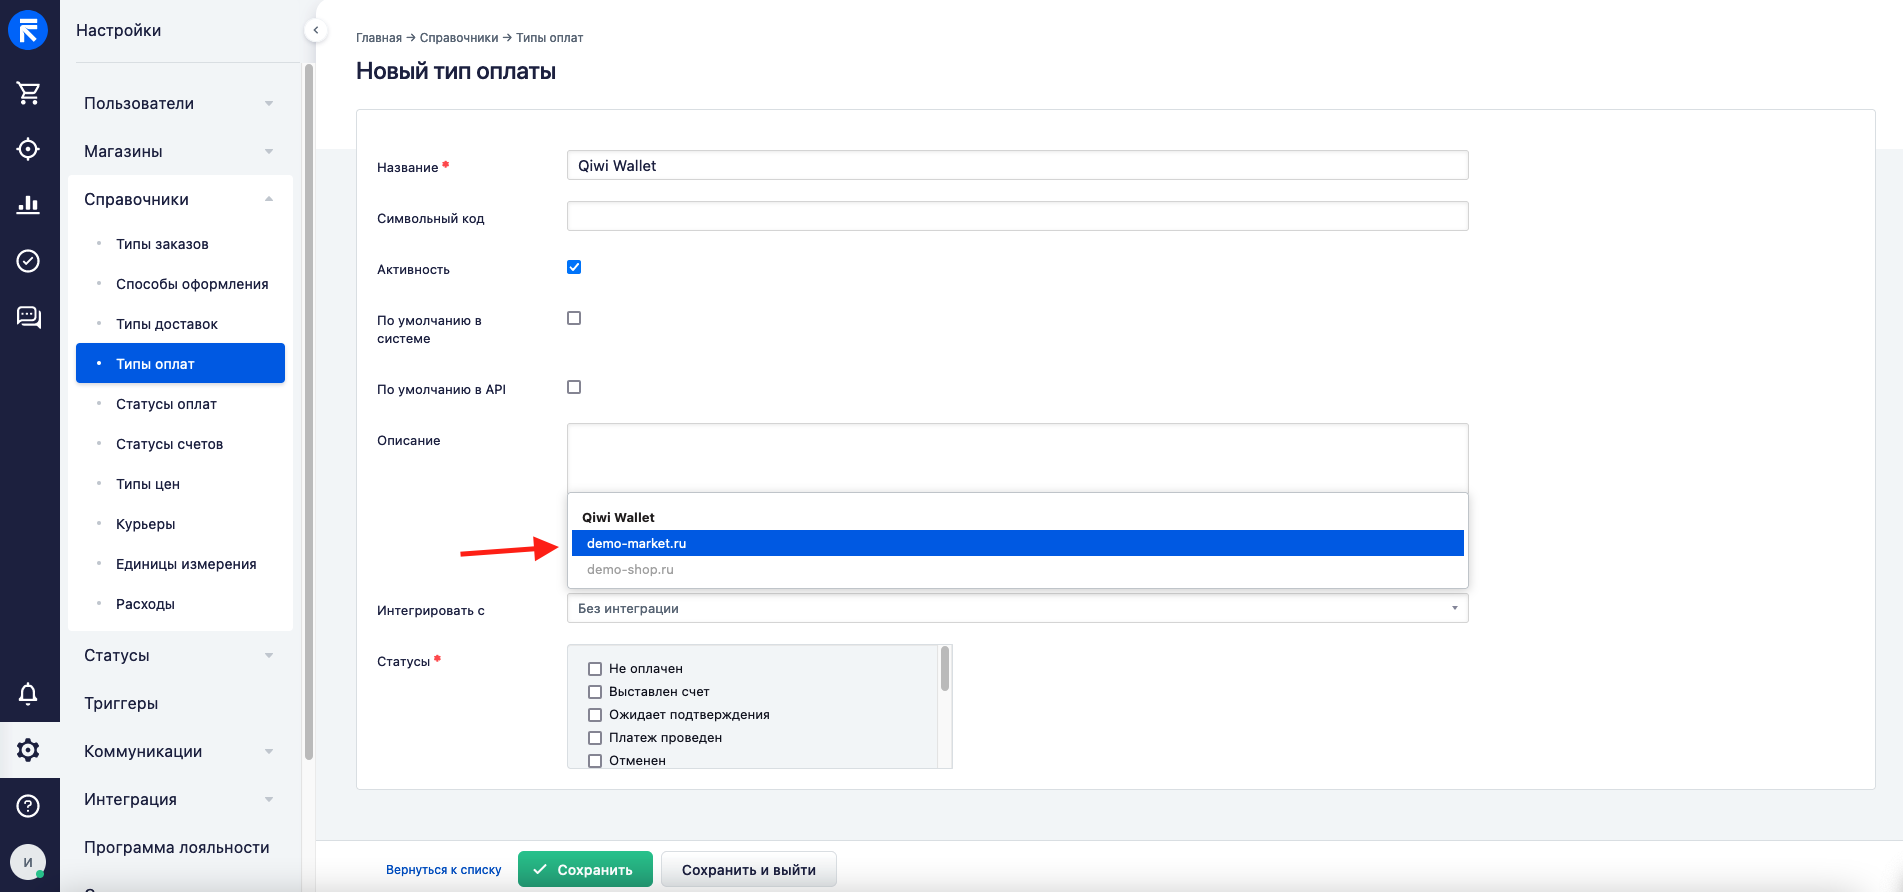Click the Описание text area
This screenshot has height=892, width=1903.
click(1017, 458)
